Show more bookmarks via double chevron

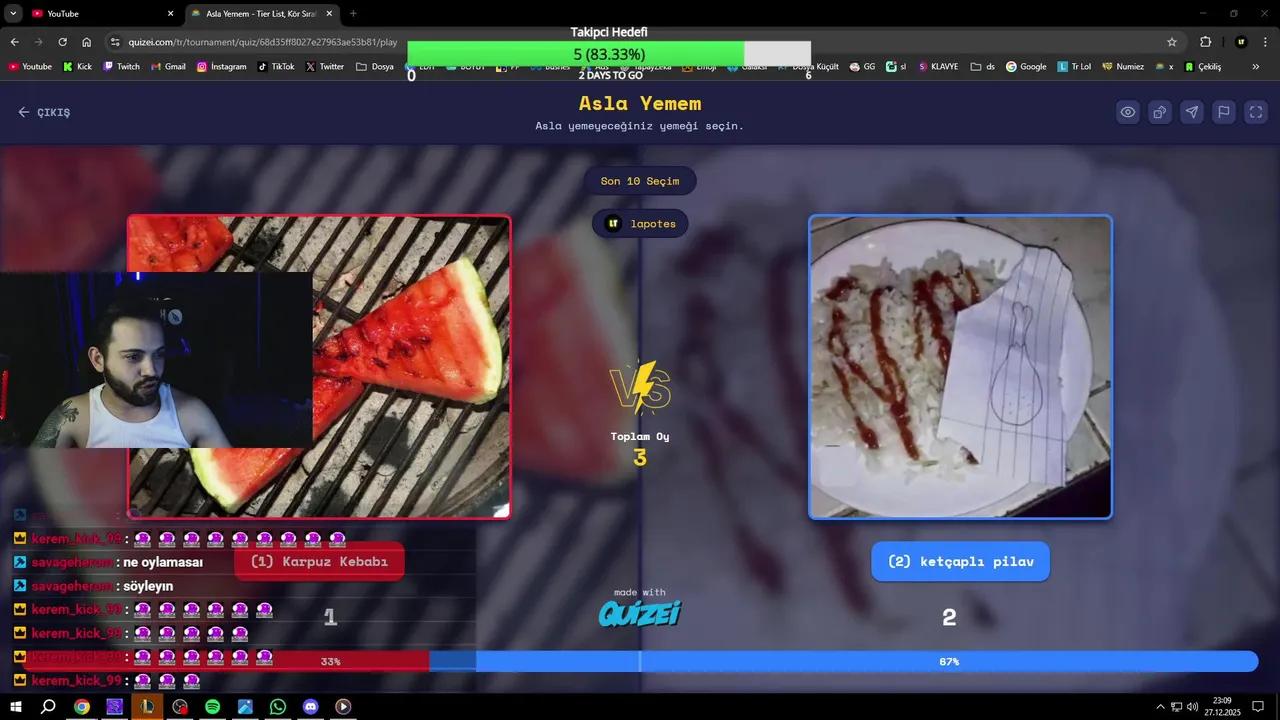pos(1256,67)
